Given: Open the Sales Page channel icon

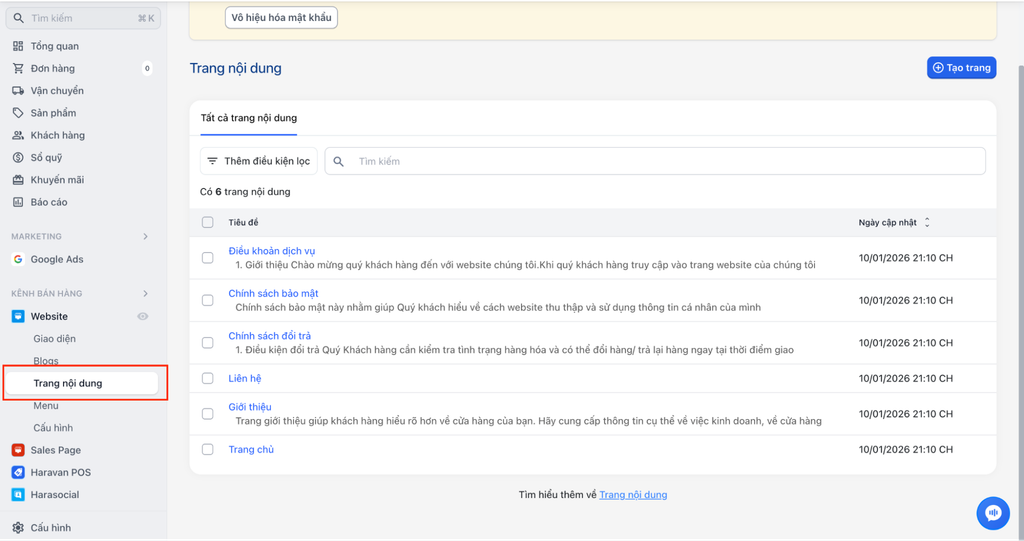Looking at the screenshot, I should (x=18, y=450).
